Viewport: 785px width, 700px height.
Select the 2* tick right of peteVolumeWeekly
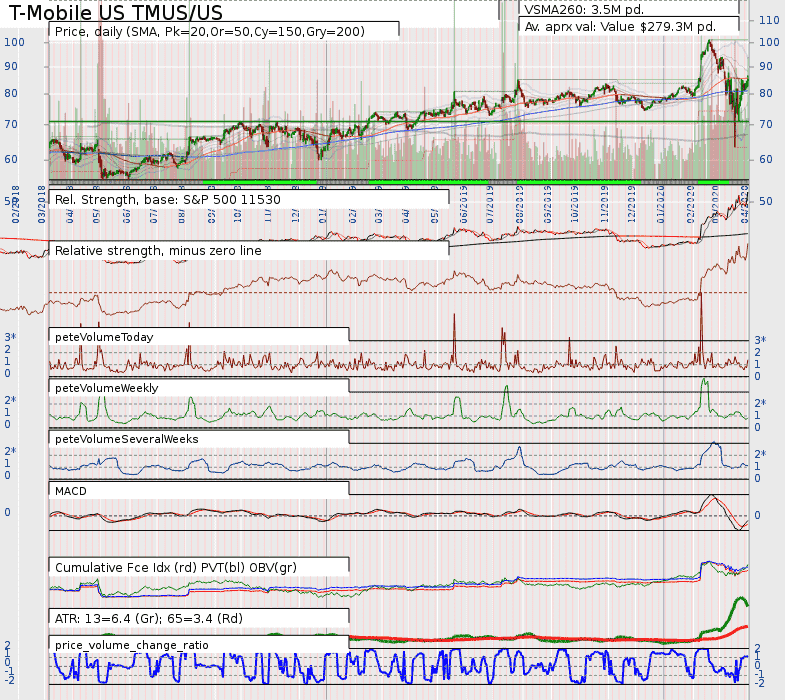(x=760, y=403)
